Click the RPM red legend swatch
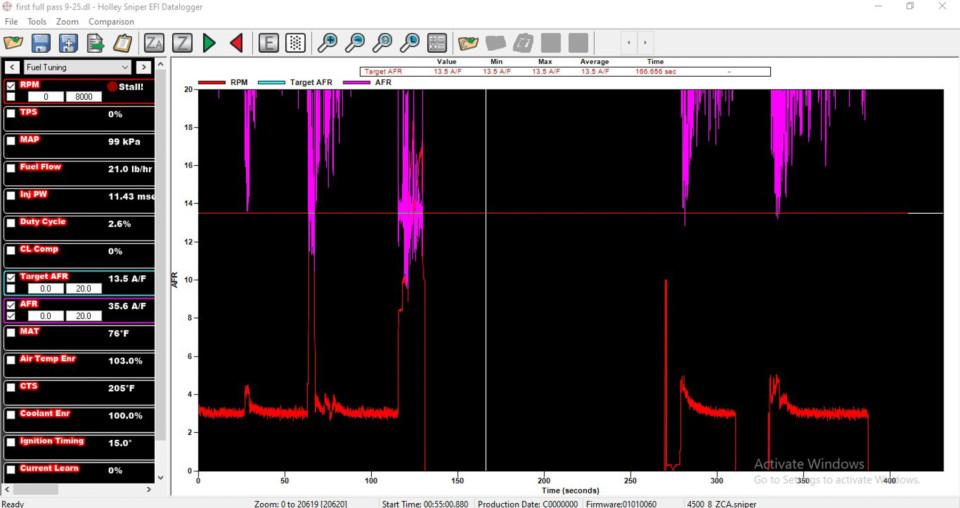Viewport: 960px width, 508px height. [212, 83]
